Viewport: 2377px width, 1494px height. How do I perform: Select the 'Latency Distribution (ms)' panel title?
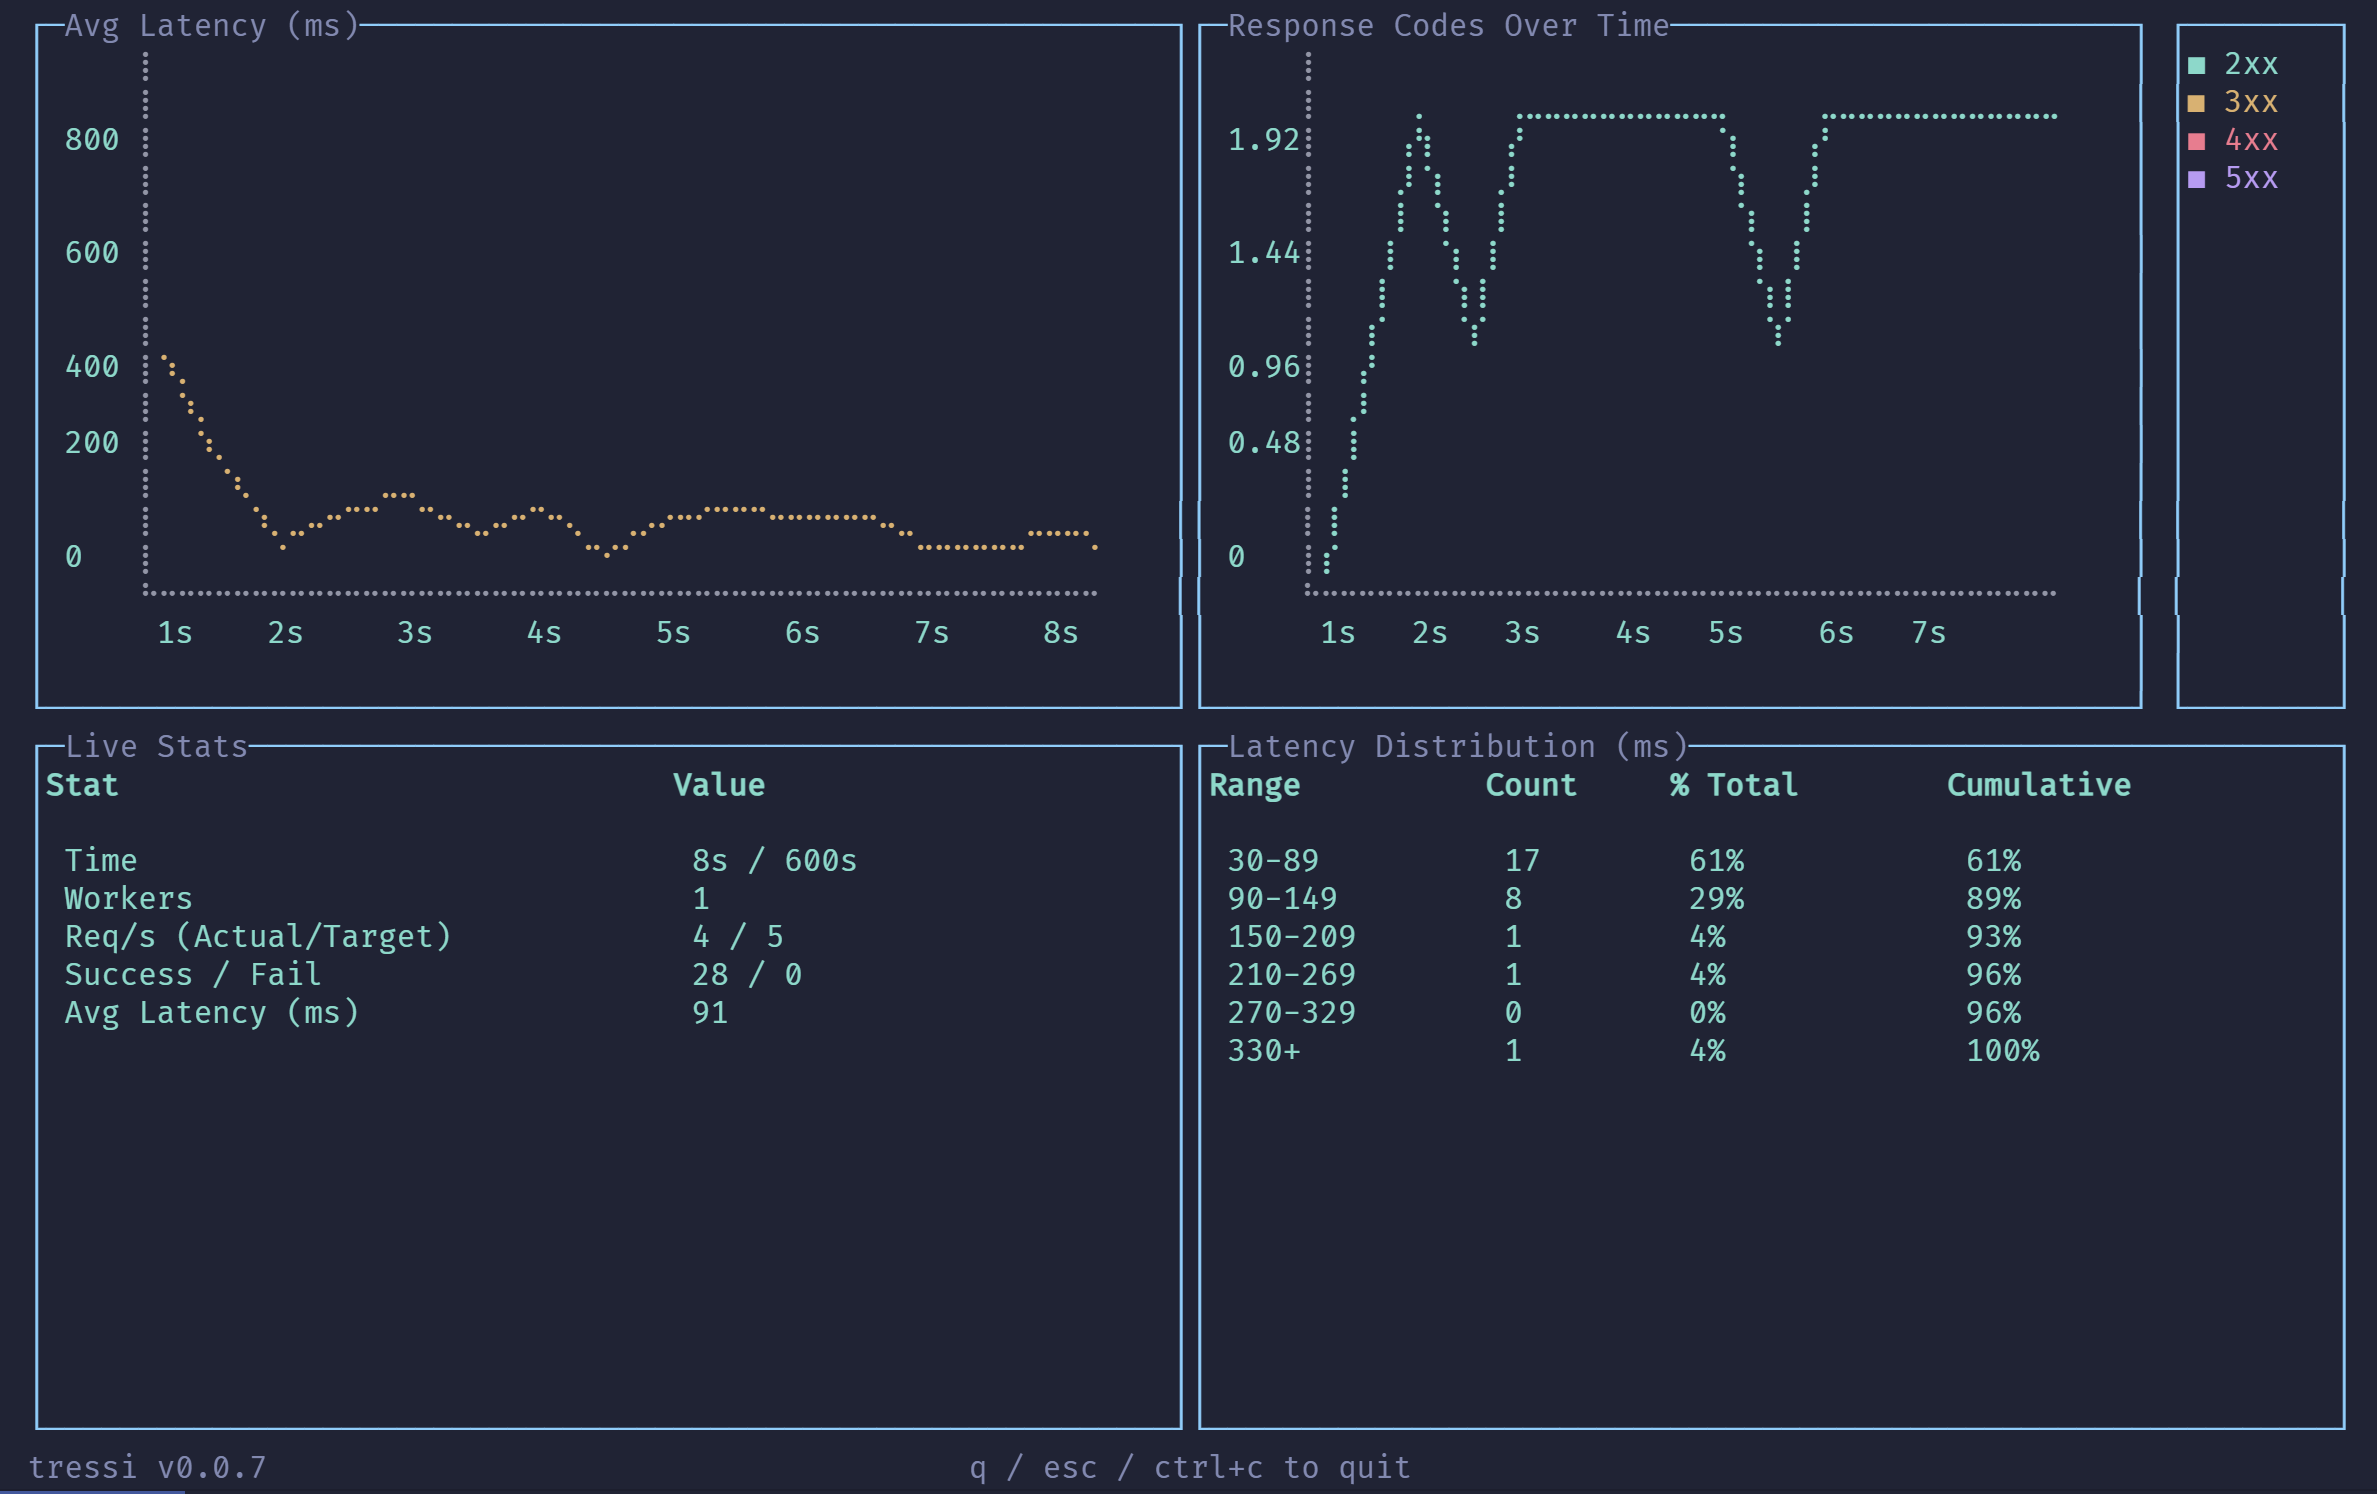click(1458, 747)
